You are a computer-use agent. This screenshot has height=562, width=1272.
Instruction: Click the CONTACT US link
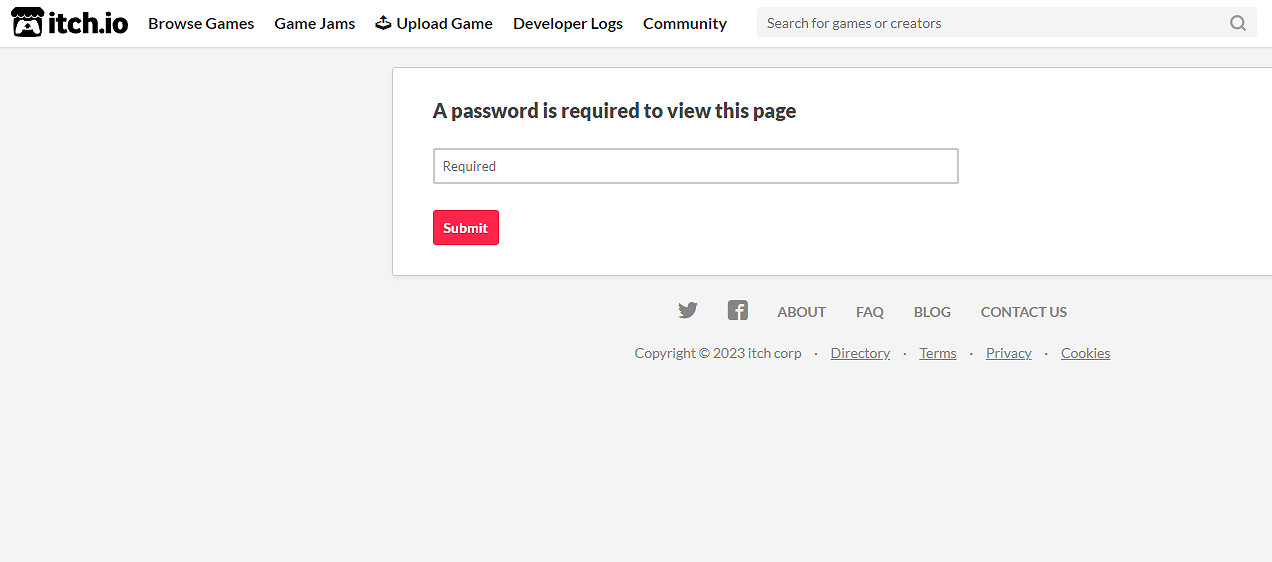pyautogui.click(x=1023, y=312)
